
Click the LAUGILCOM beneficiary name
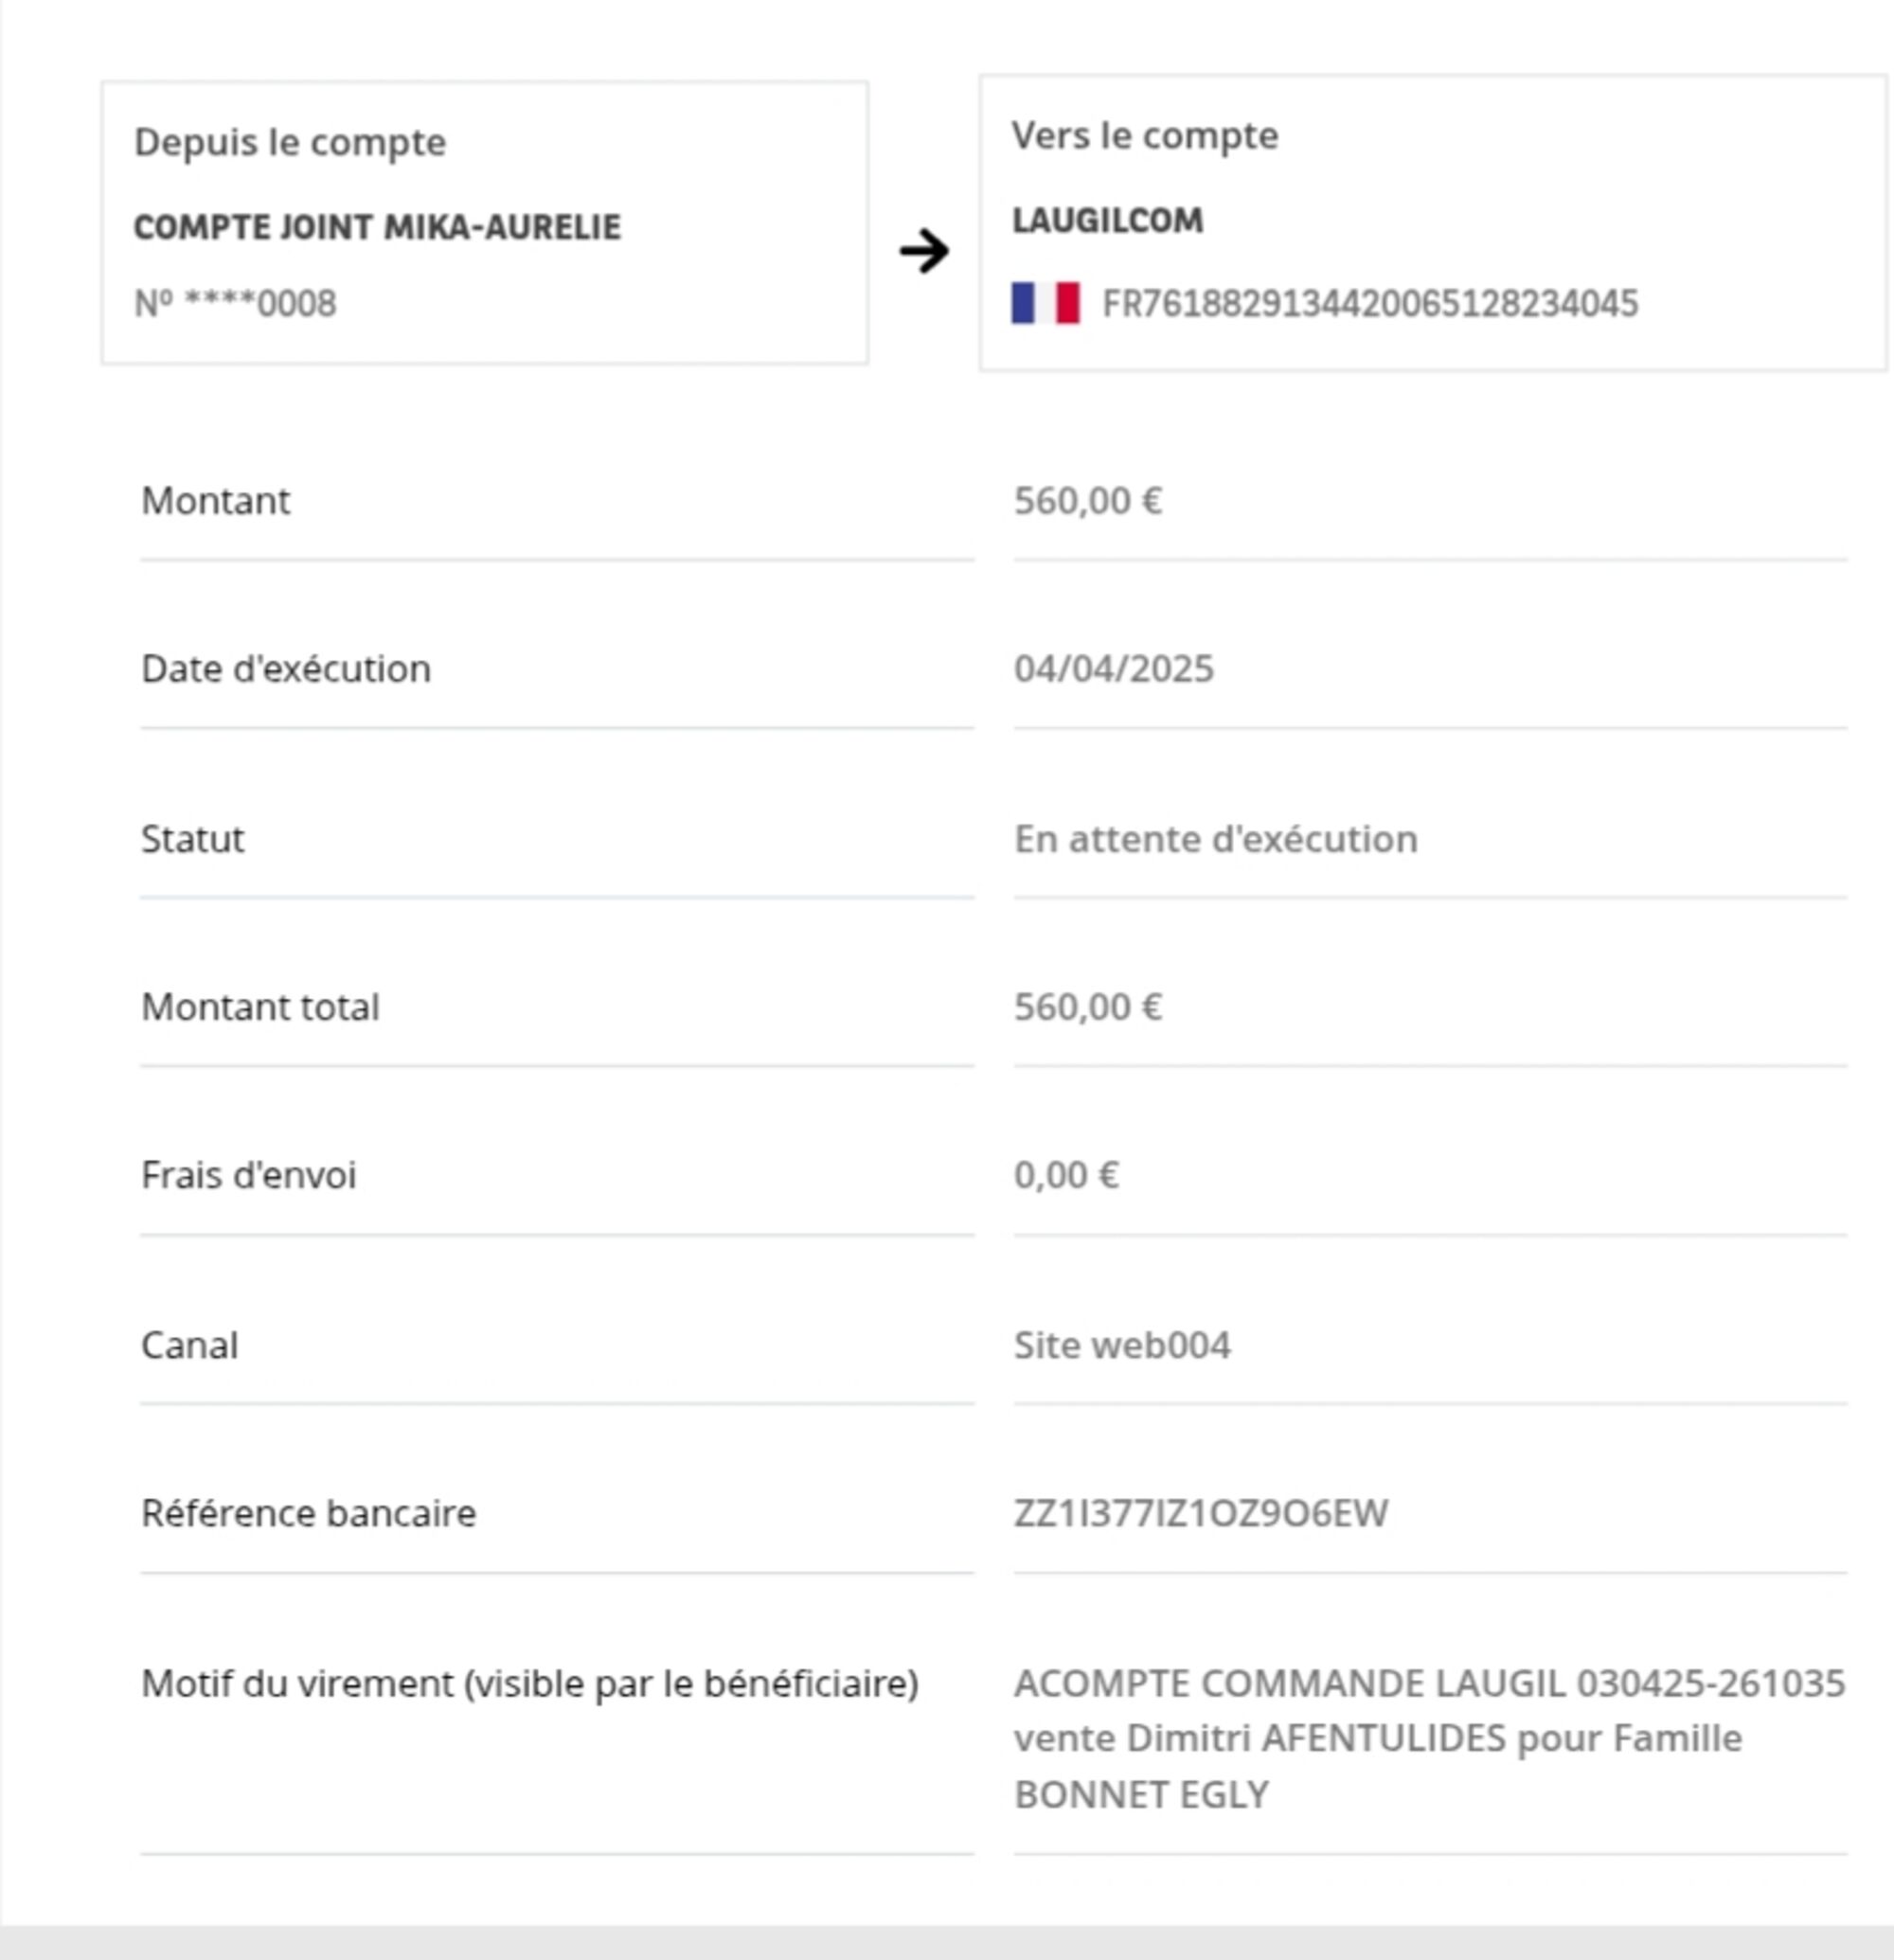(1108, 220)
